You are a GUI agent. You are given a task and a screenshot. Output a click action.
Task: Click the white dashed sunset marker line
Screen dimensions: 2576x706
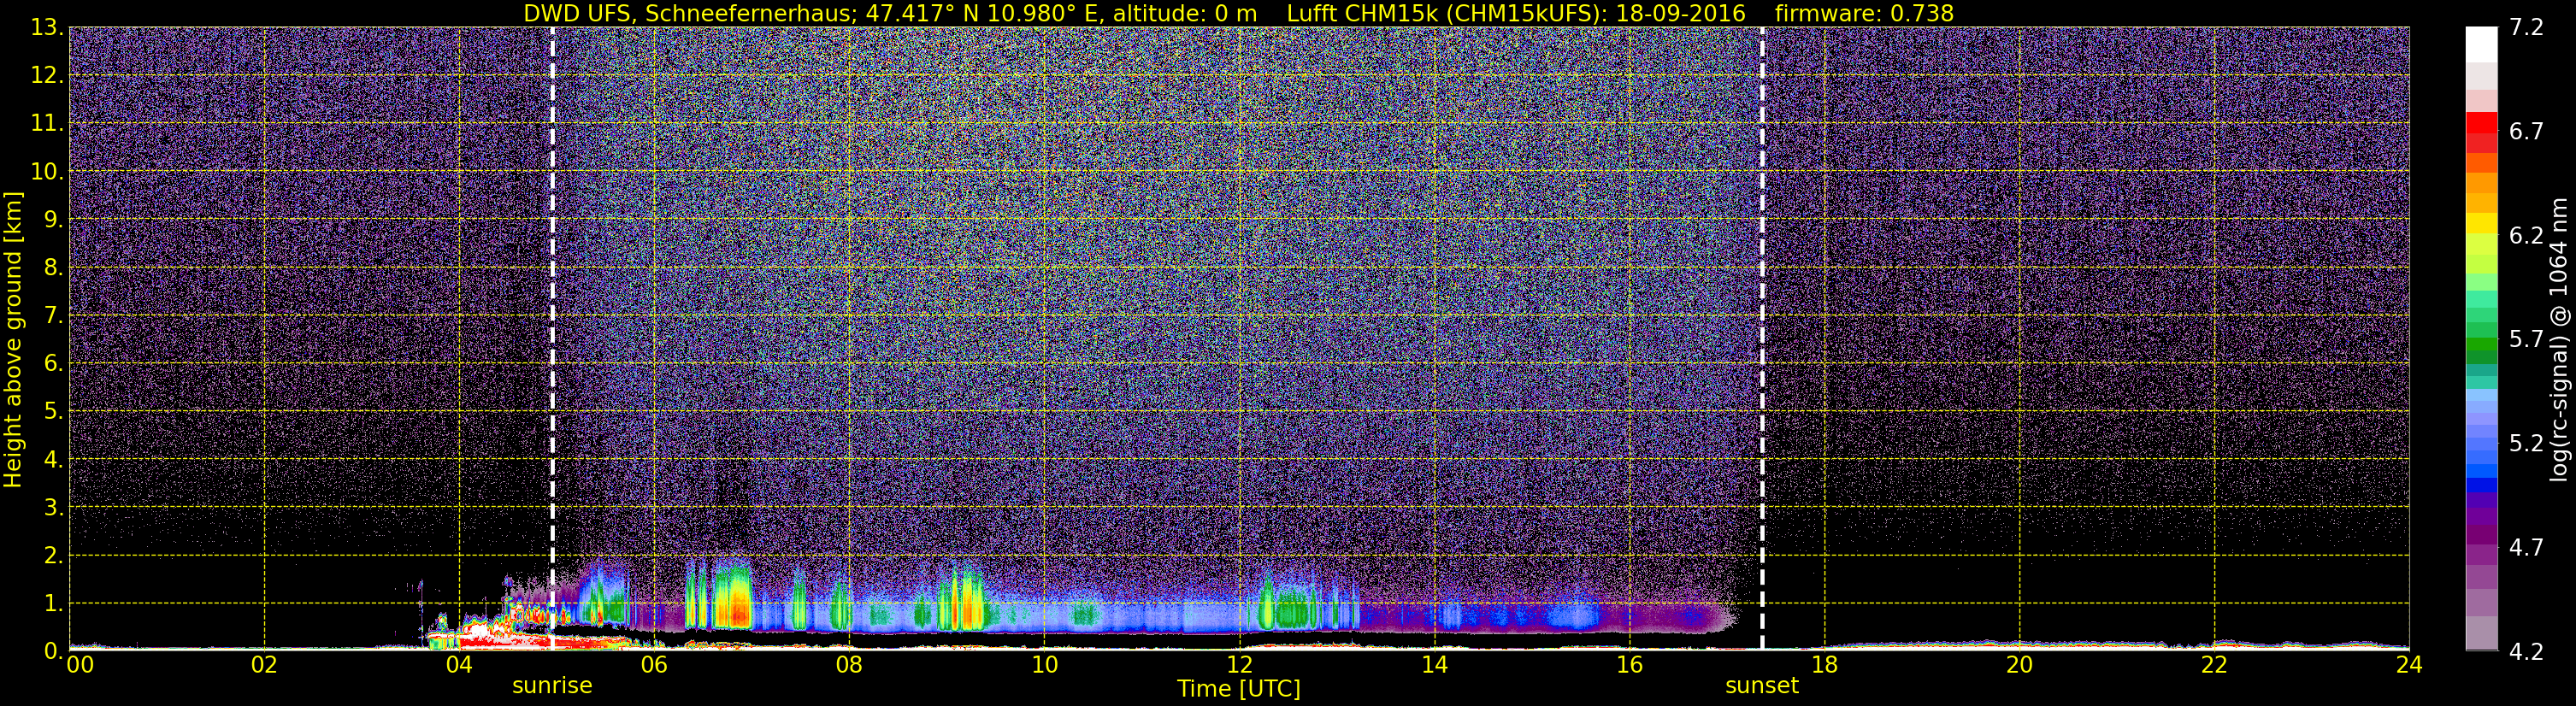(1762, 338)
